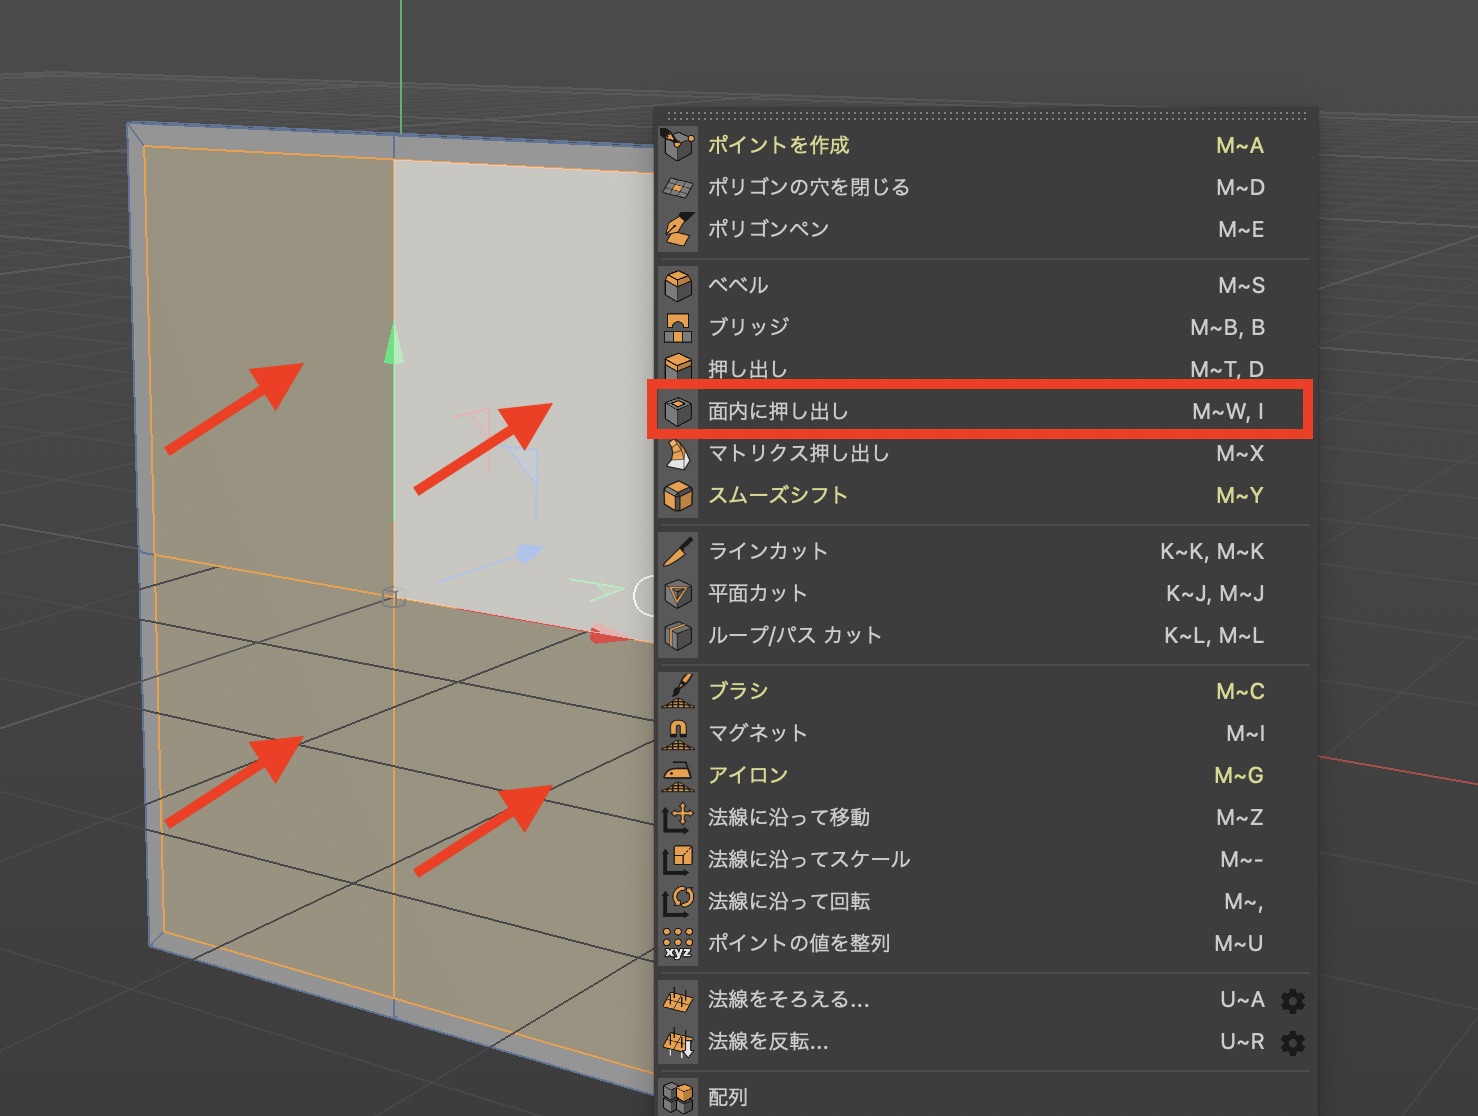The height and width of the screenshot is (1116, 1478).
Task: Click the Line Cut knife icon
Action: pyautogui.click(x=678, y=551)
